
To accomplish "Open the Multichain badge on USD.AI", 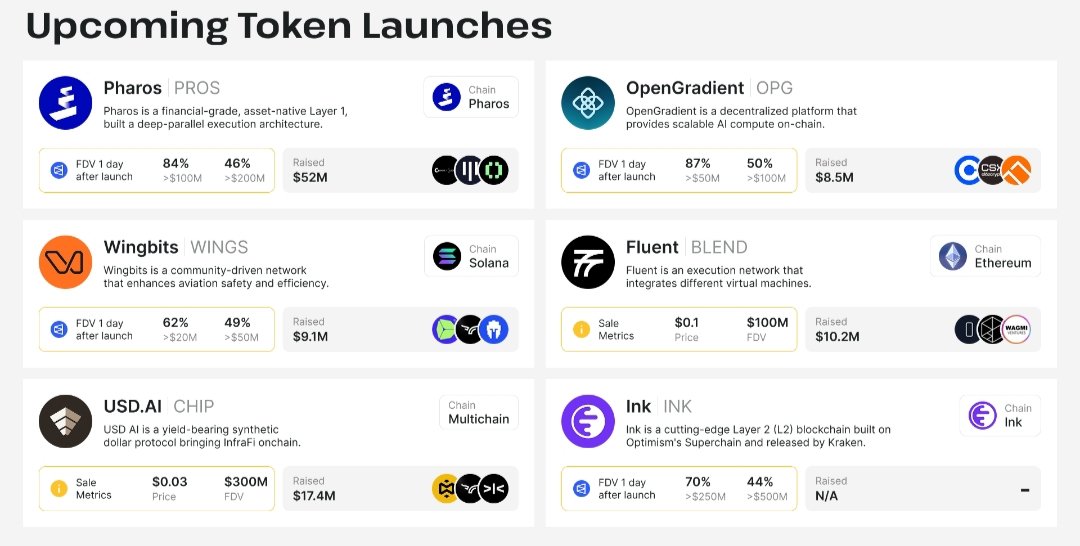I will pyautogui.click(x=478, y=413).
